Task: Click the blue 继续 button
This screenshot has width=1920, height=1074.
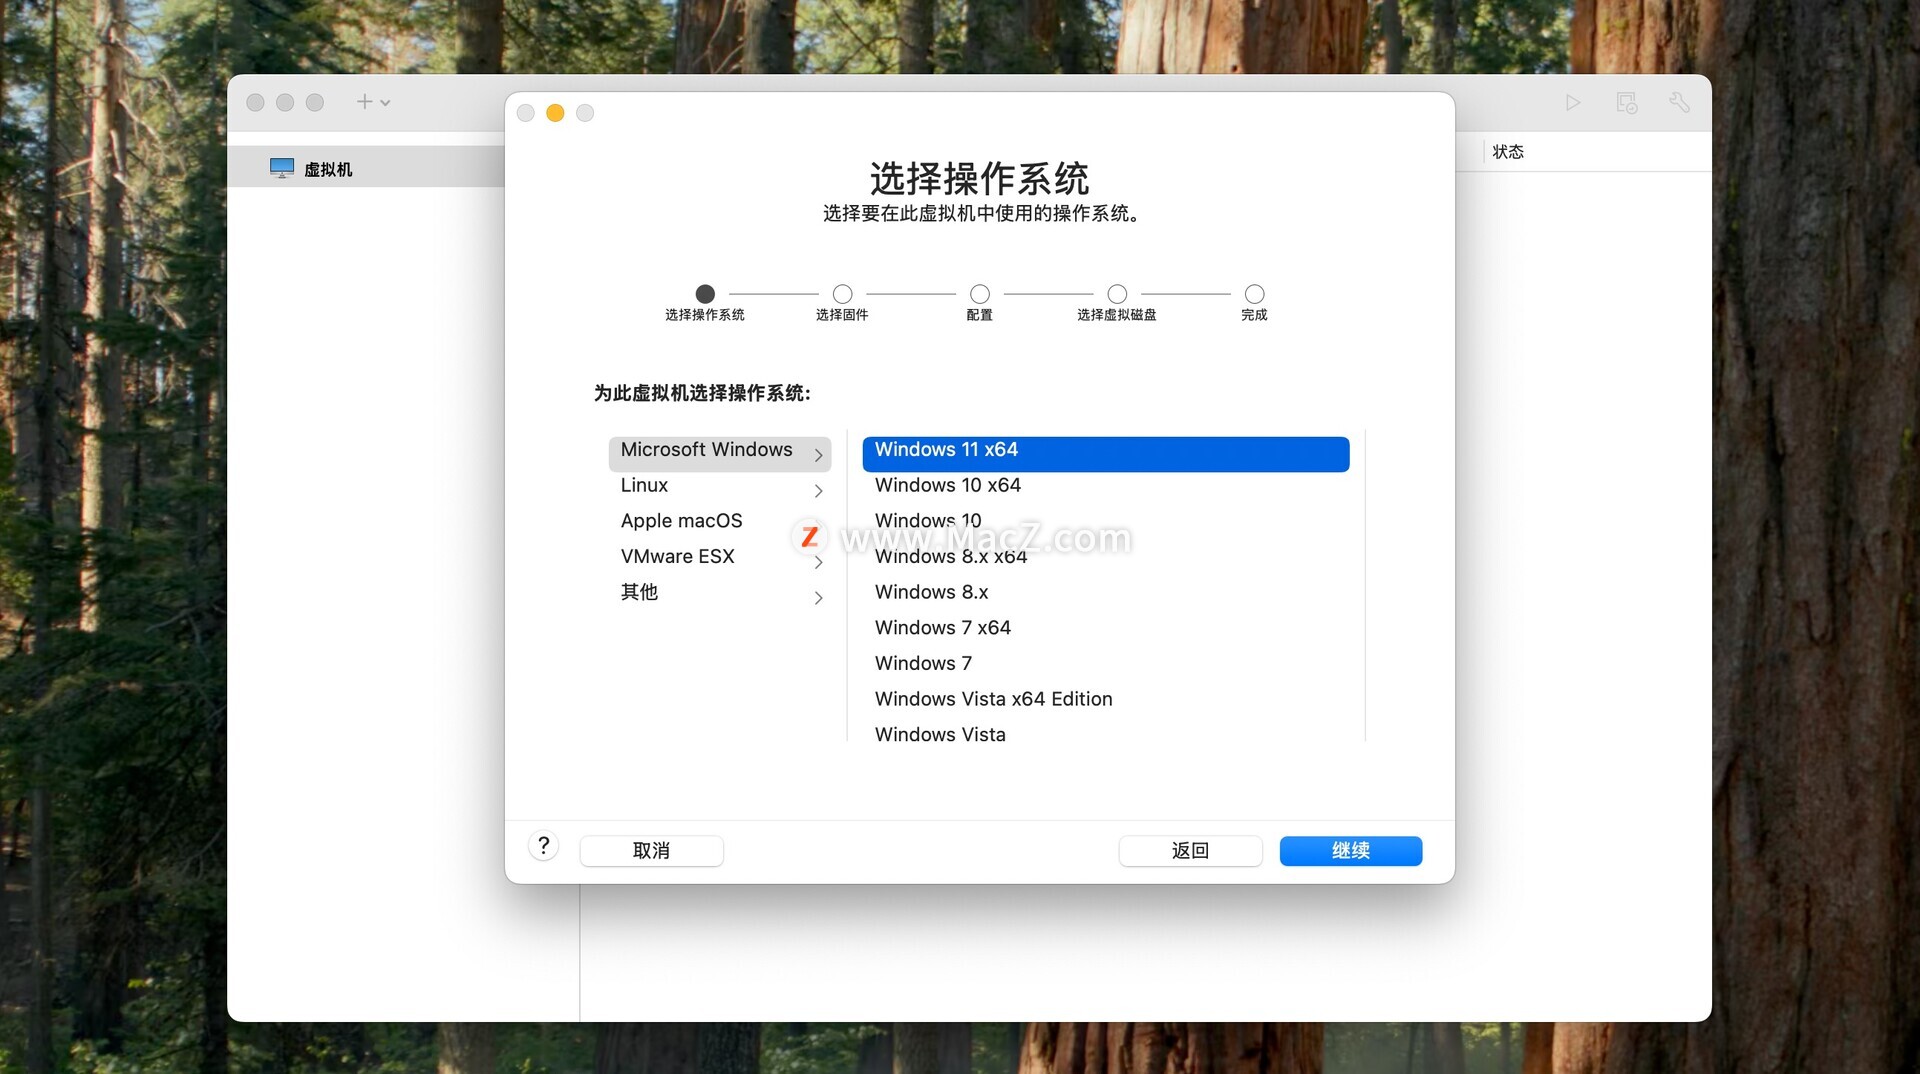Action: tap(1351, 851)
